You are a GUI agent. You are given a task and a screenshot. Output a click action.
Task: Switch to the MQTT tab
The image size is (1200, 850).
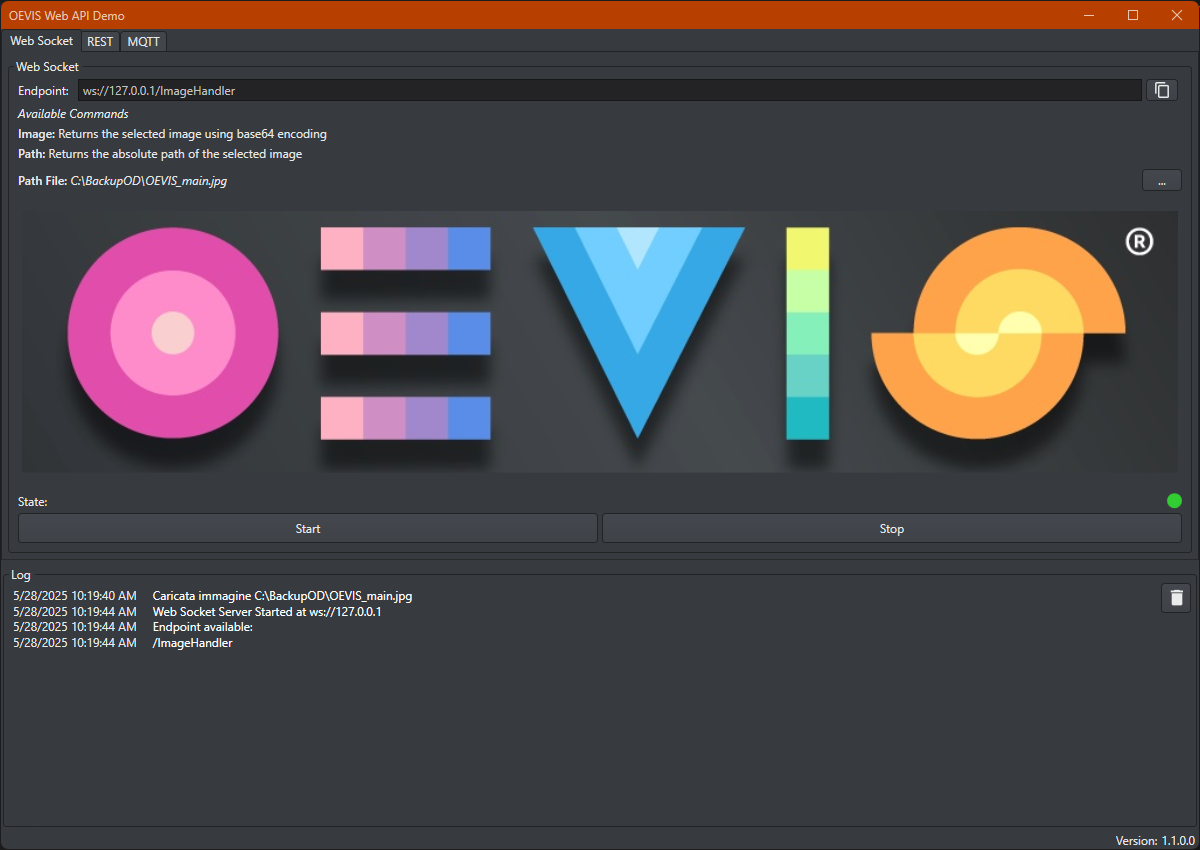tap(144, 42)
